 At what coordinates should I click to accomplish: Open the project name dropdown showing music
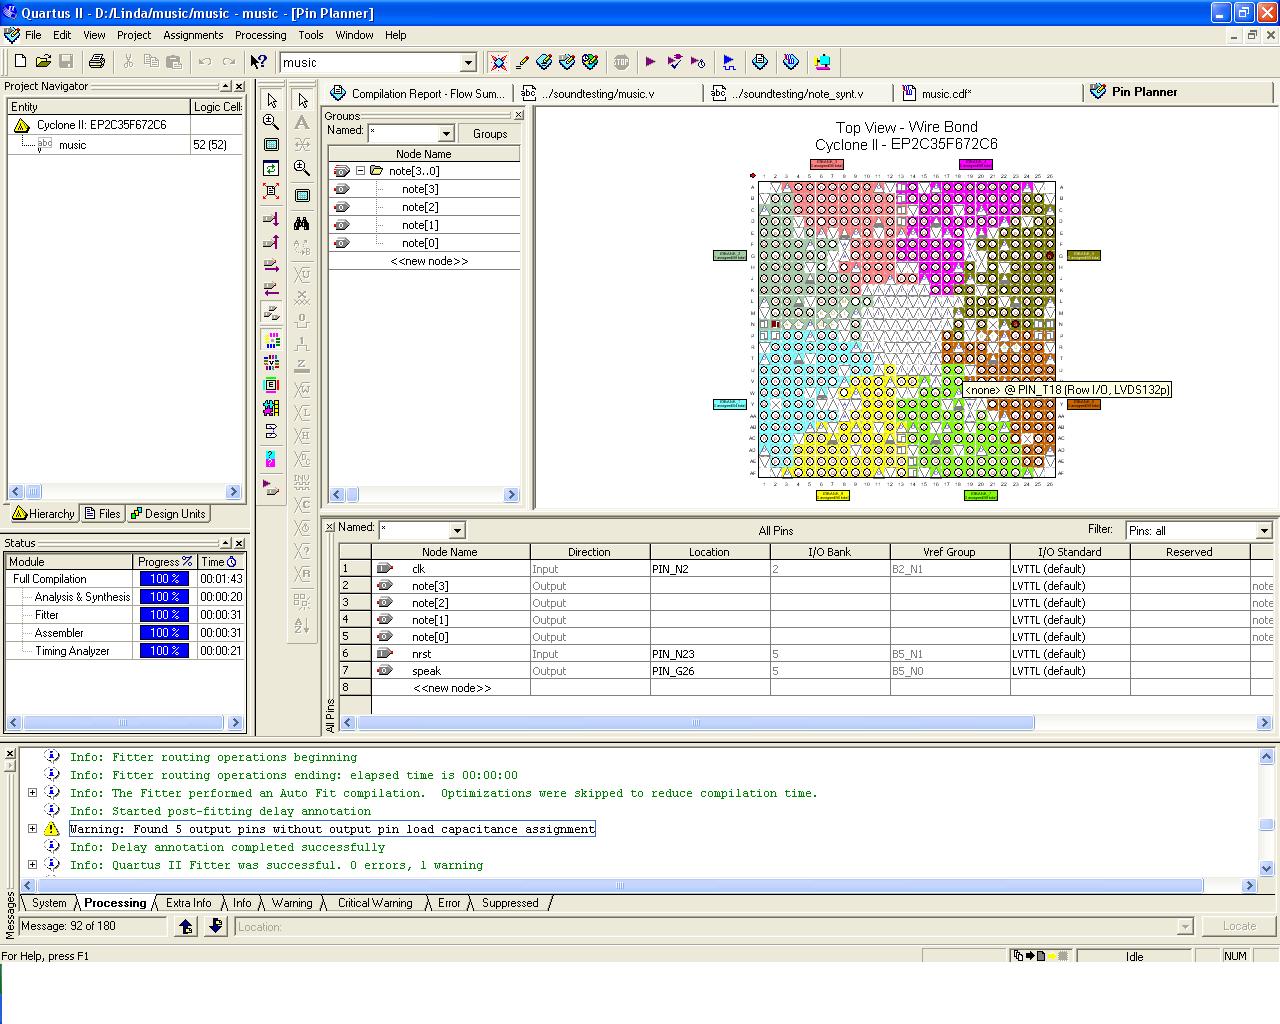(x=467, y=63)
